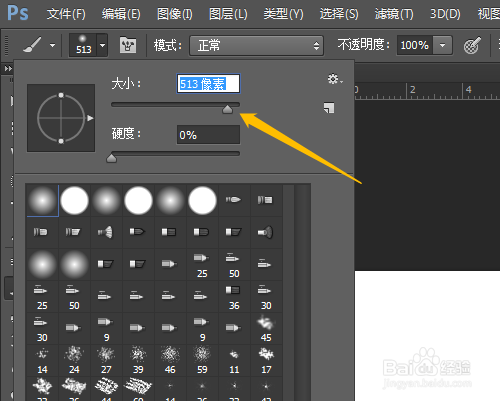Create new preset from this brush icon
Viewport: 500px width, 401px height.
(329, 108)
